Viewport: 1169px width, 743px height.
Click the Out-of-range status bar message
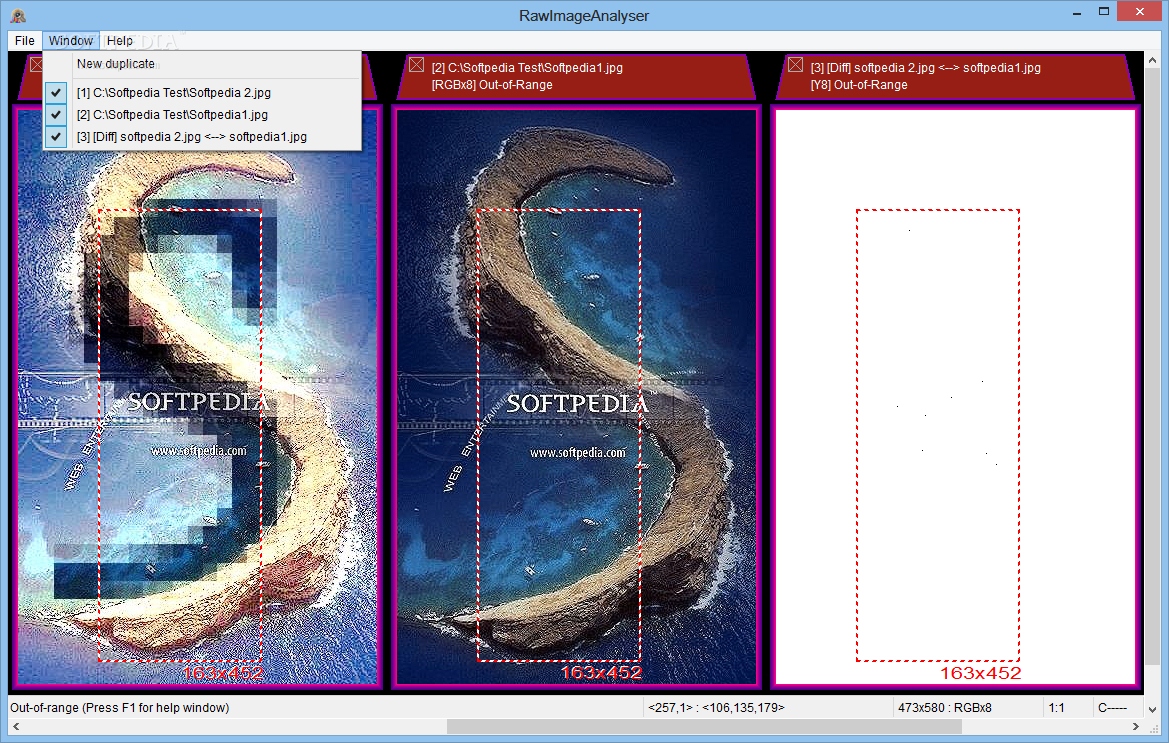tap(119, 708)
